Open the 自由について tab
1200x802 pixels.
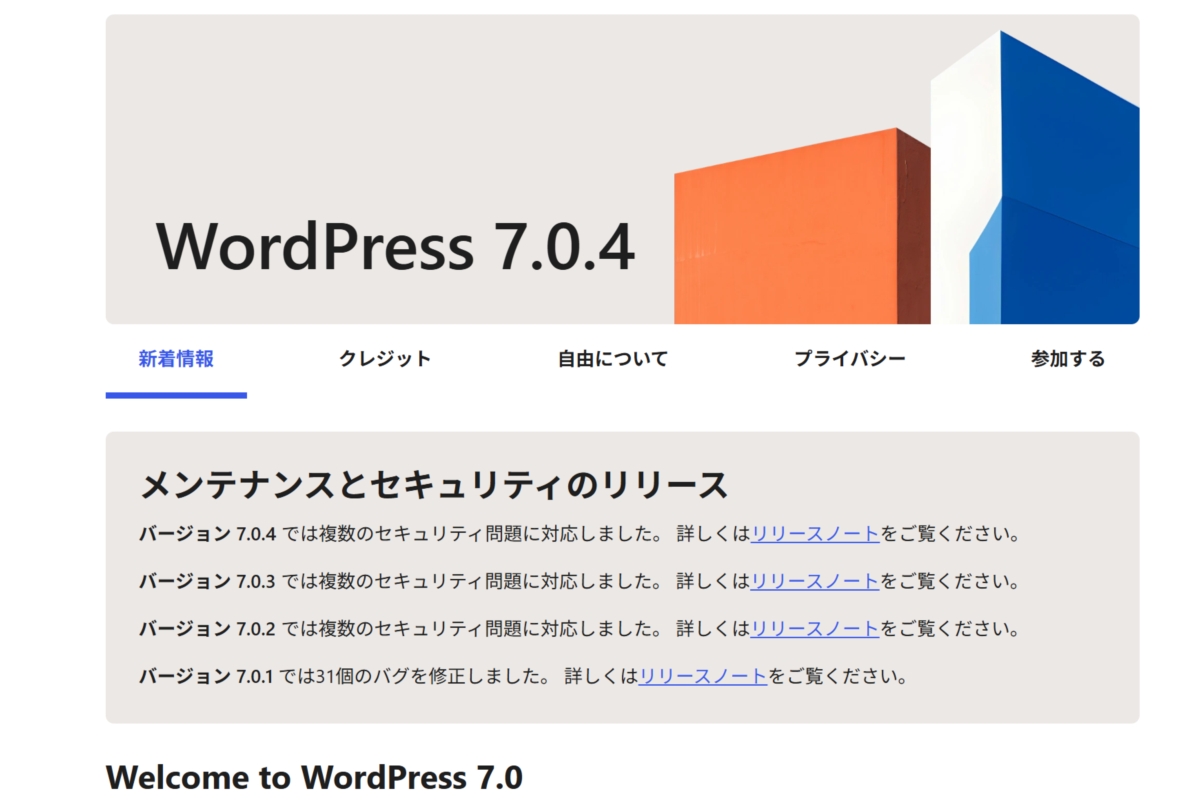click(x=613, y=359)
